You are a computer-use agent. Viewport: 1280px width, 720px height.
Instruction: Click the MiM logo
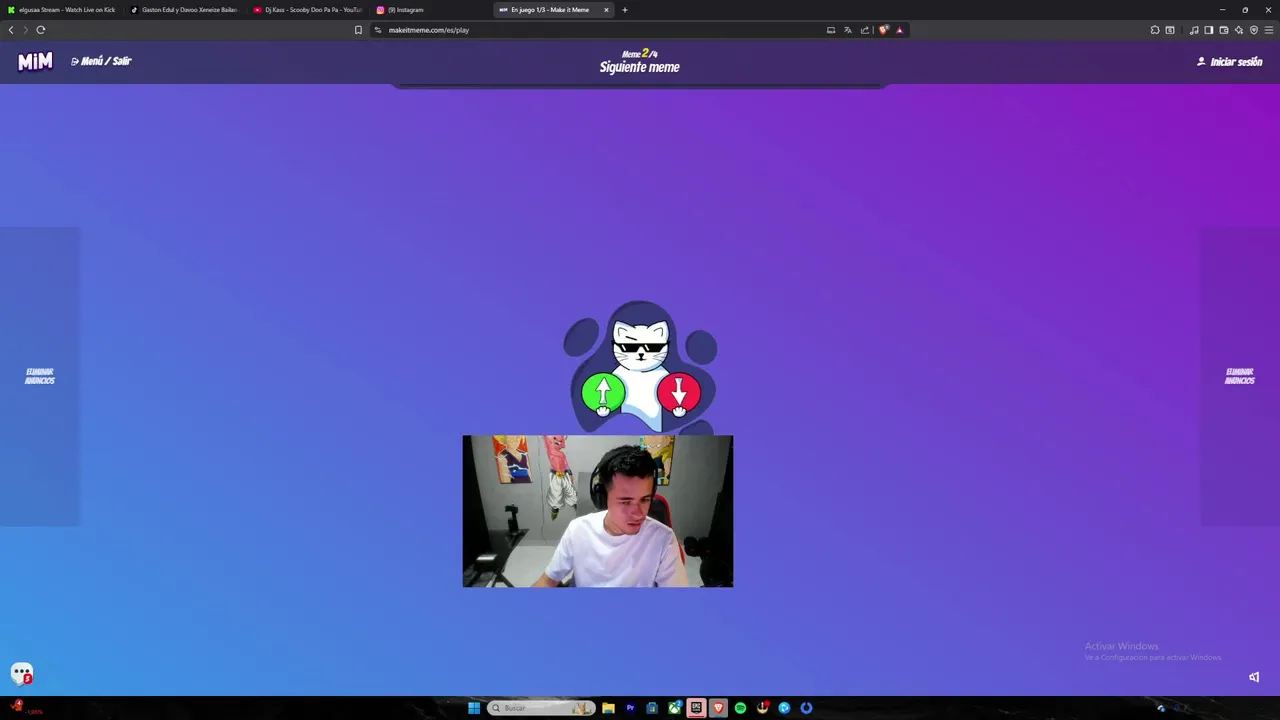[35, 62]
